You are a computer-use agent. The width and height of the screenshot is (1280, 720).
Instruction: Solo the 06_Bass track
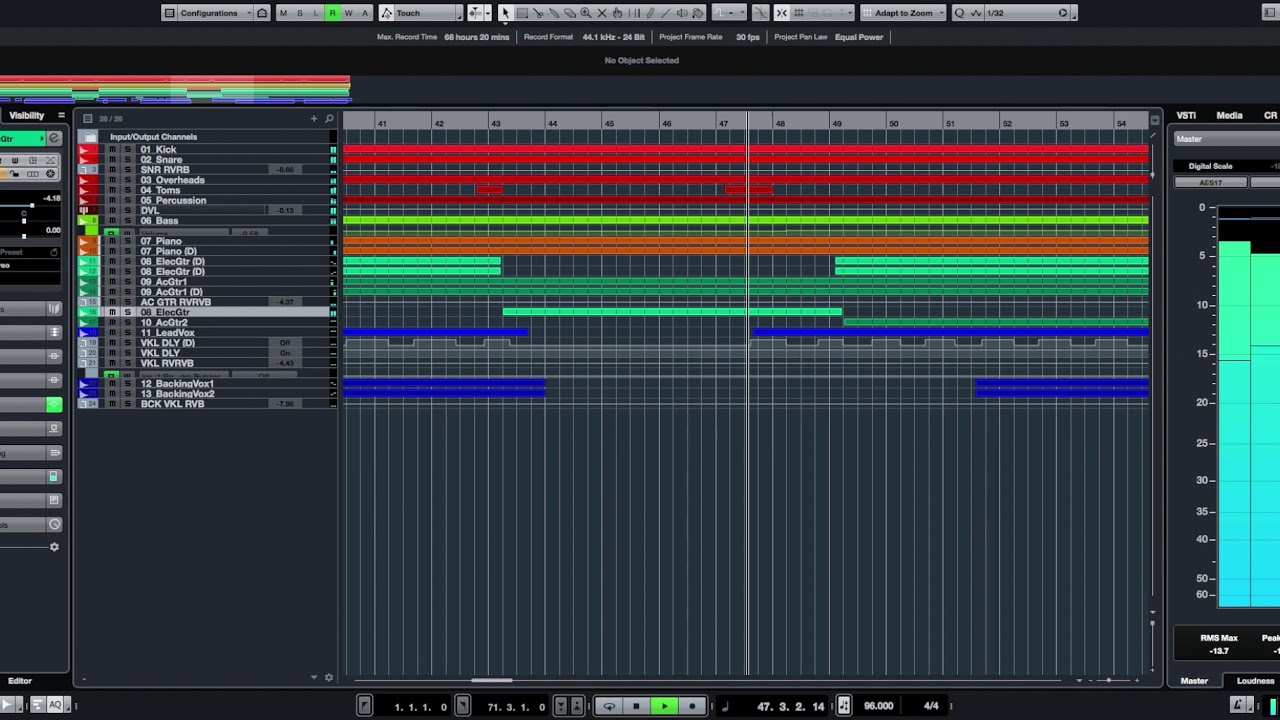(127, 221)
